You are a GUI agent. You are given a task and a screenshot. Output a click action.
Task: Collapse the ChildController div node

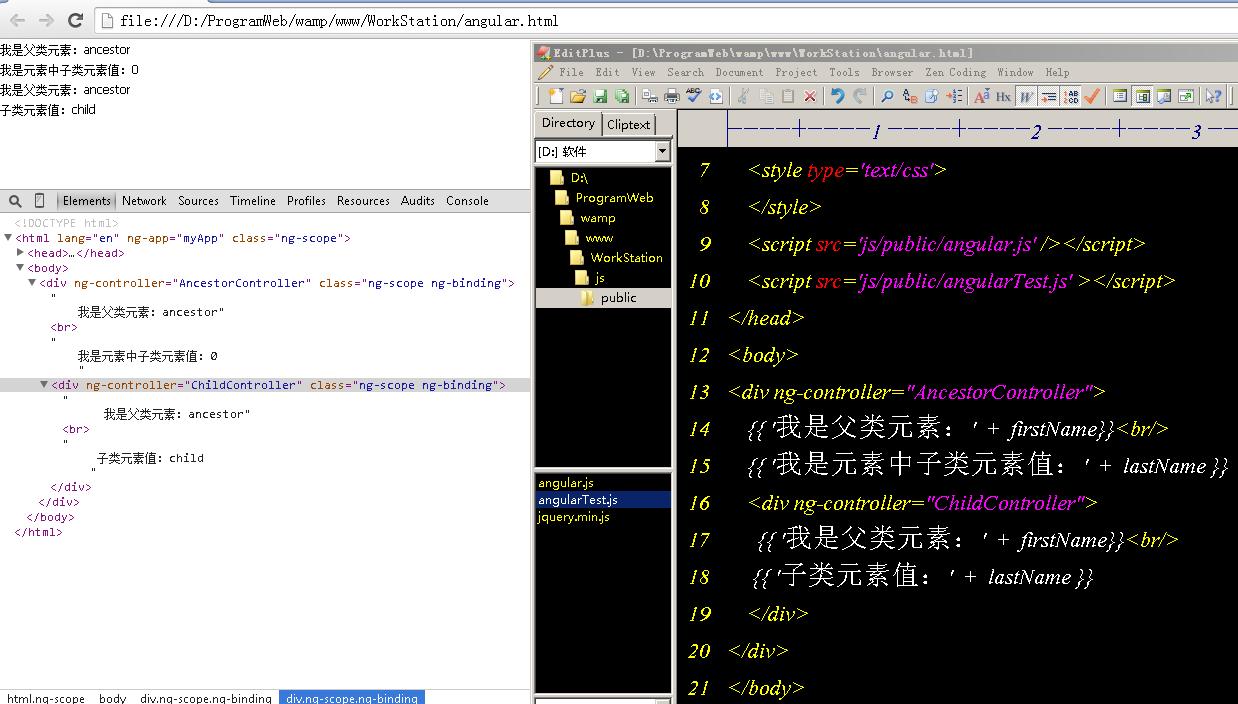[x=44, y=385]
